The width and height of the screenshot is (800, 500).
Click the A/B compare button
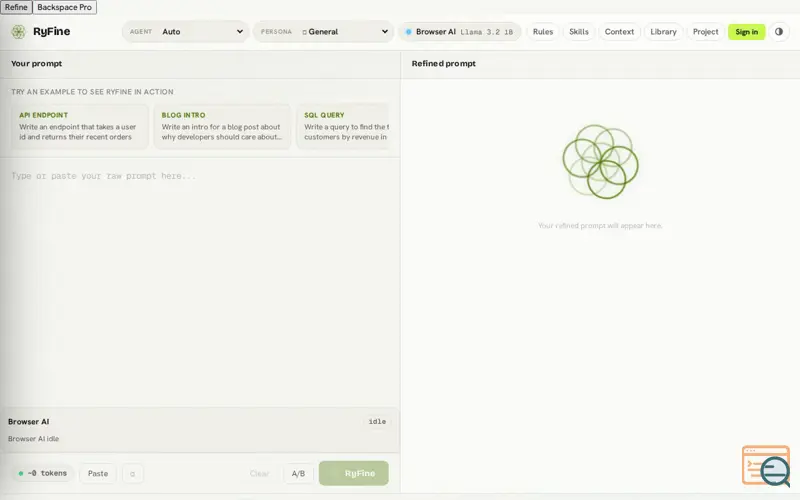click(x=298, y=473)
